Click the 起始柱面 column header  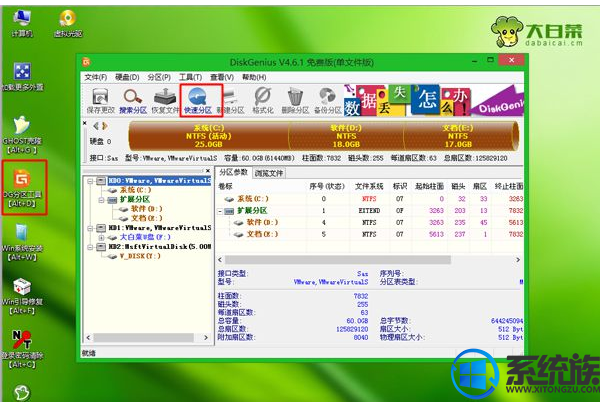(429, 186)
